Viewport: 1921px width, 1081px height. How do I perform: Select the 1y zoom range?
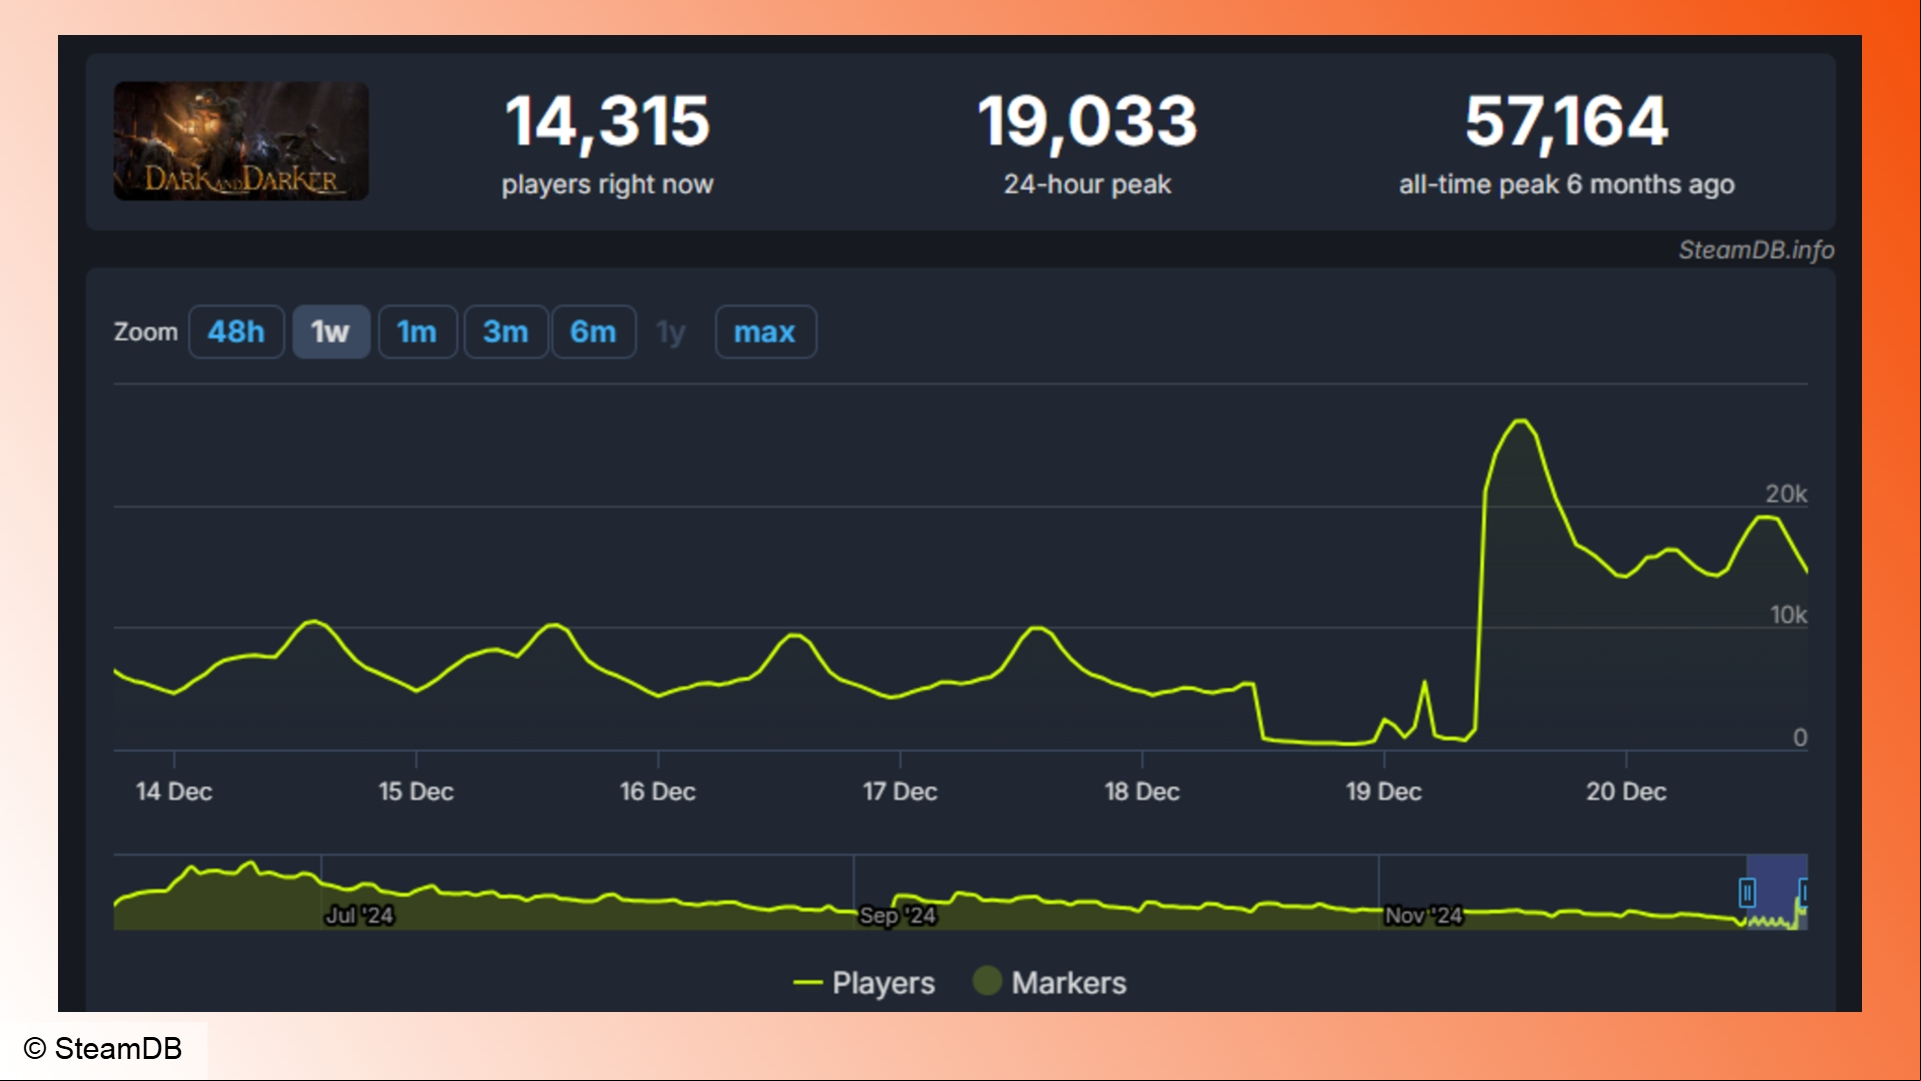click(671, 332)
